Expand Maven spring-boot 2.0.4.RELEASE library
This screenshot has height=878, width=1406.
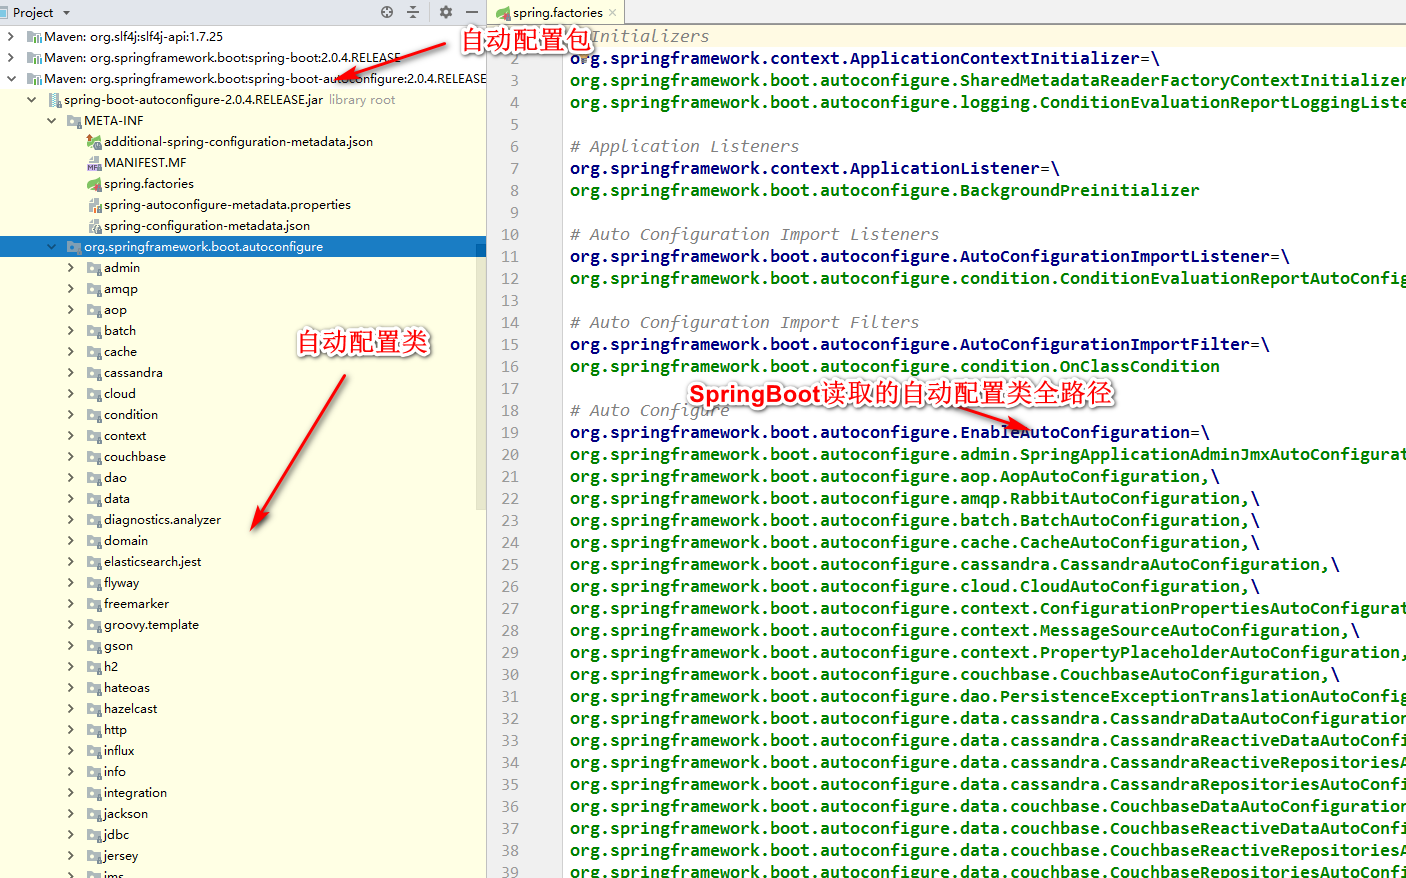click(x=11, y=57)
